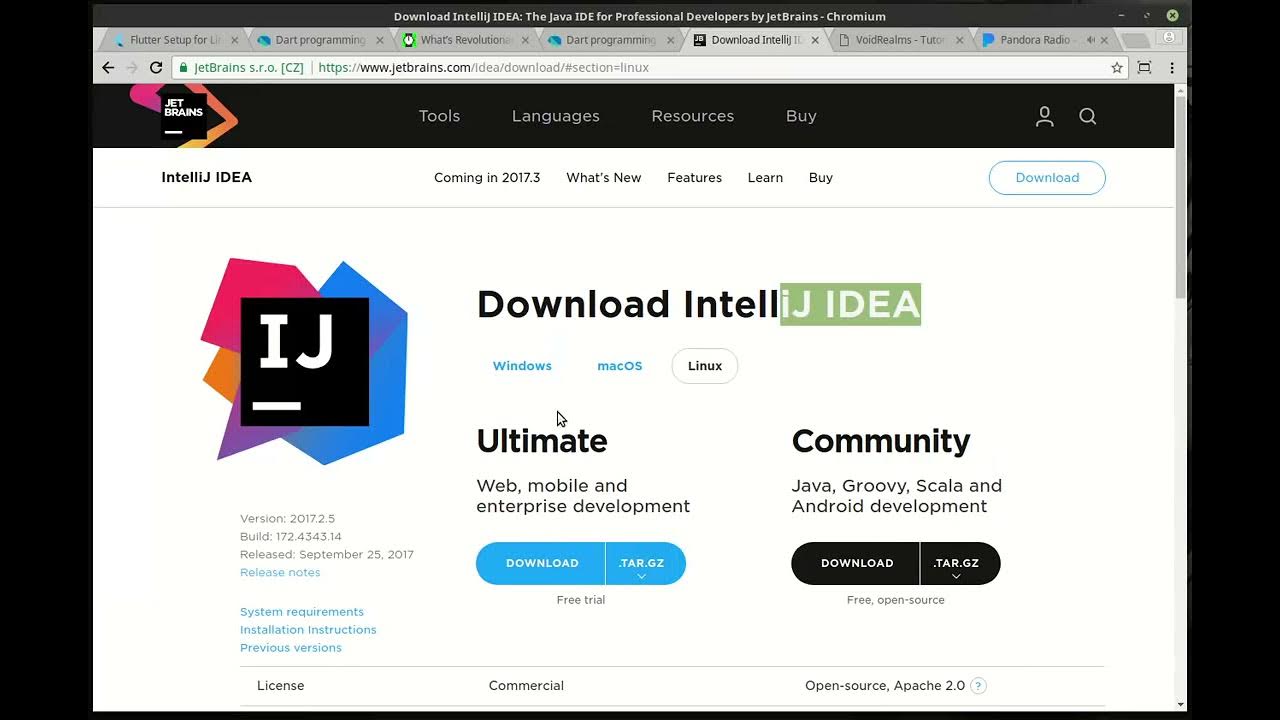Open the site search
The image size is (1280, 720).
[x=1087, y=116]
